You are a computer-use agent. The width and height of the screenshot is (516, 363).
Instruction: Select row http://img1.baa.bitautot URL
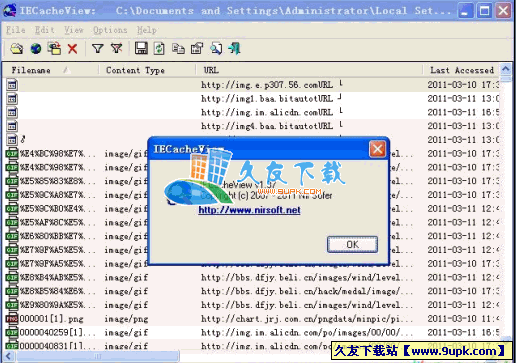[x=267, y=99]
